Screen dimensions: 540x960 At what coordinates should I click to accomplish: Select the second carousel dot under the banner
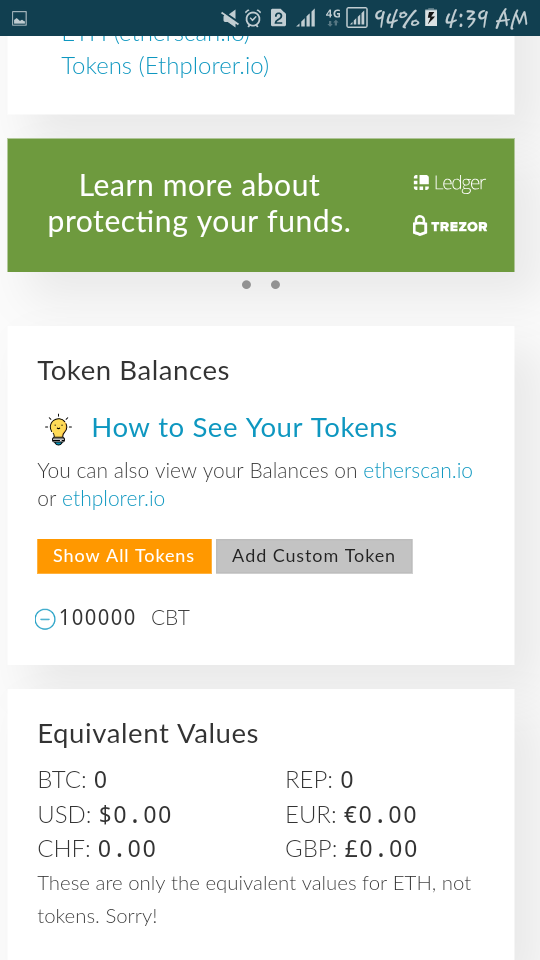tap(276, 285)
